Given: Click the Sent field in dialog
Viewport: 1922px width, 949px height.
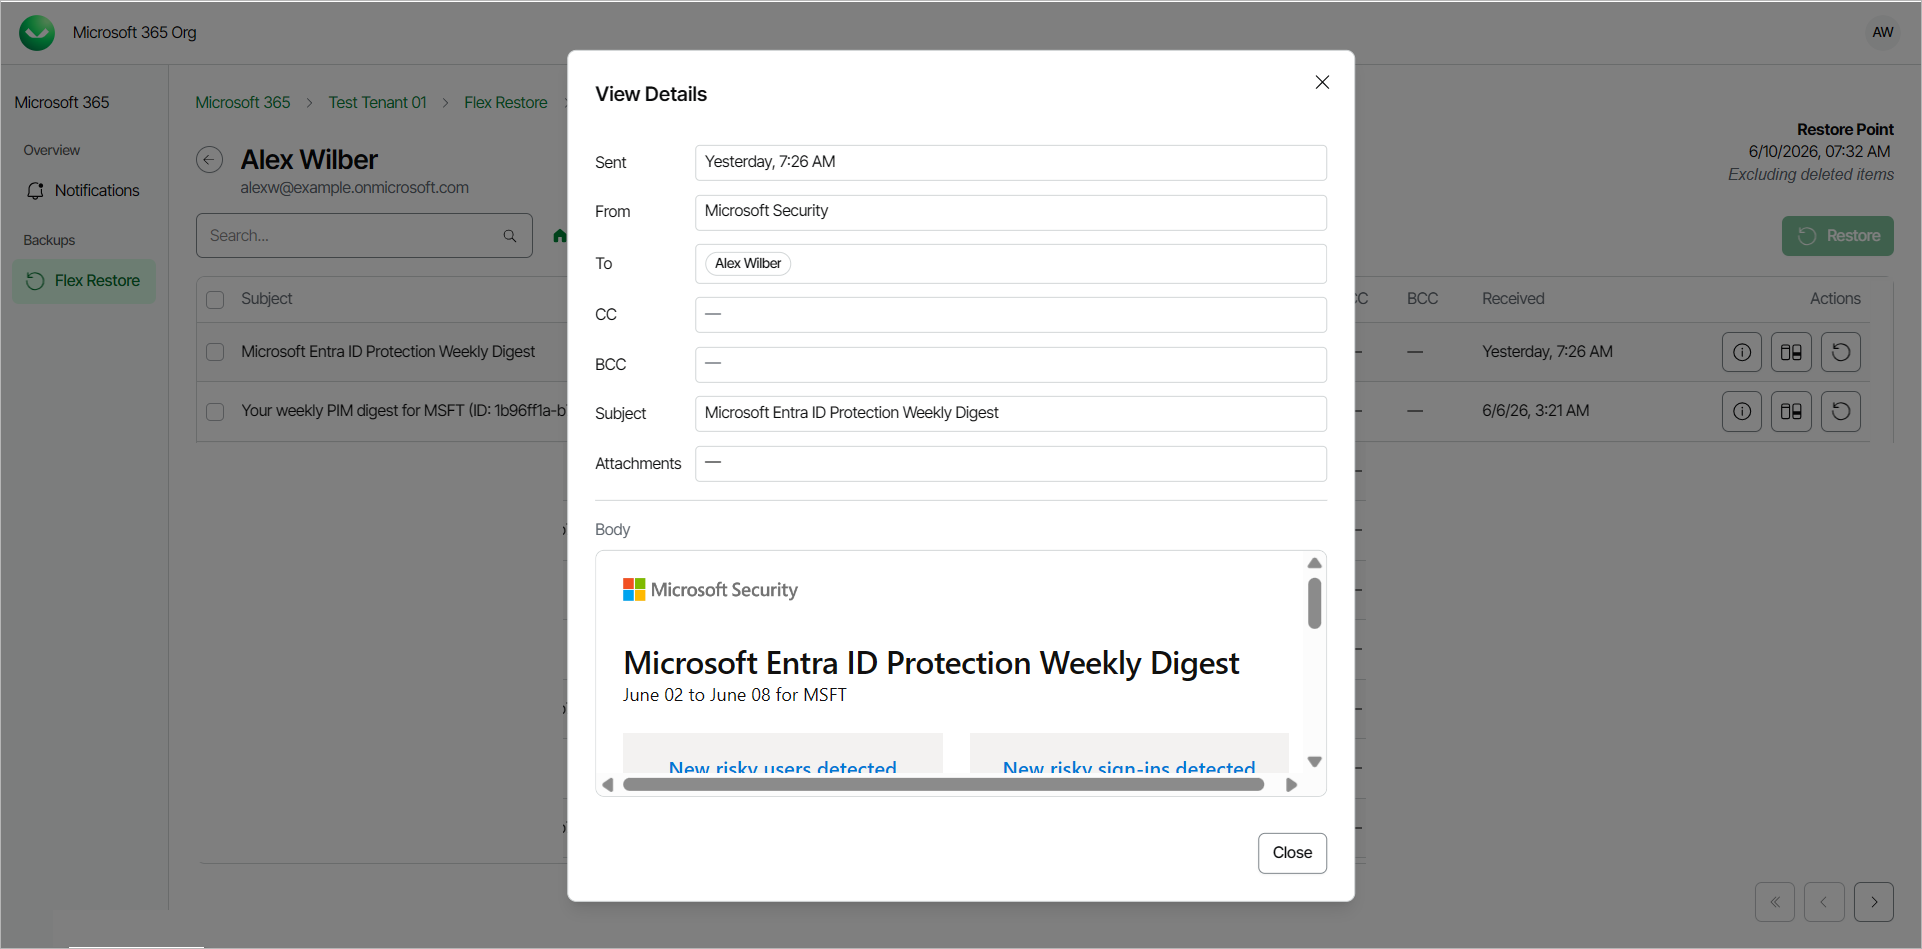Looking at the screenshot, I should pos(1011,162).
